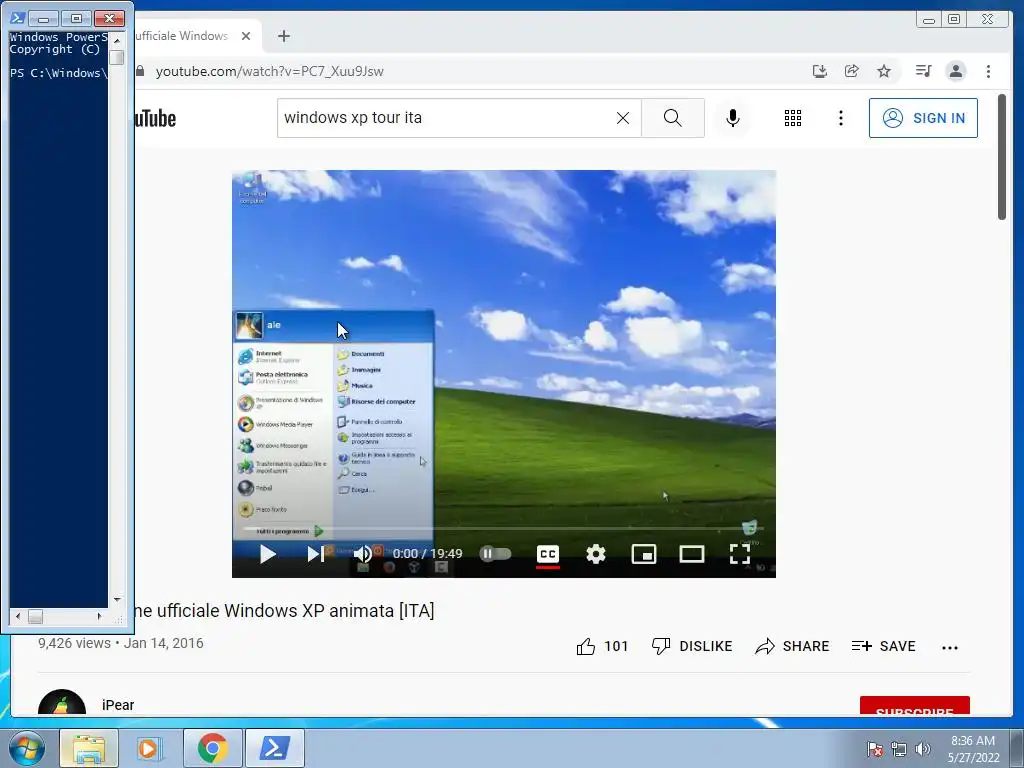Toggle closed captions CC button

548,554
